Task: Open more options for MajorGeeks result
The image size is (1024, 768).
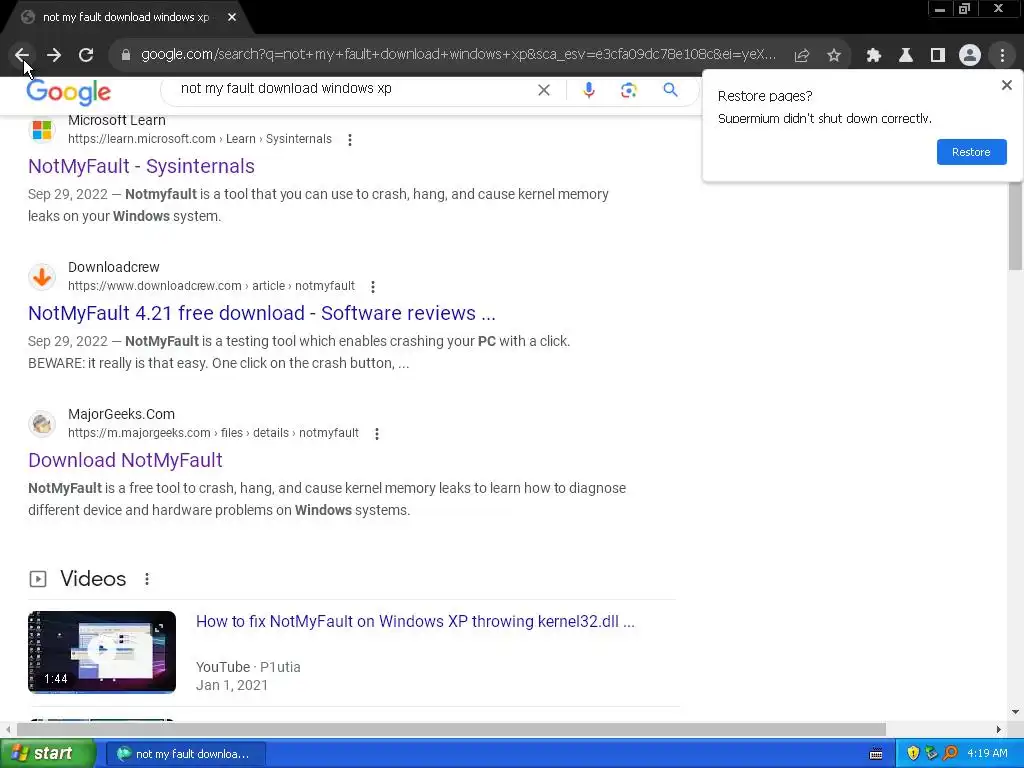Action: [x=376, y=434]
